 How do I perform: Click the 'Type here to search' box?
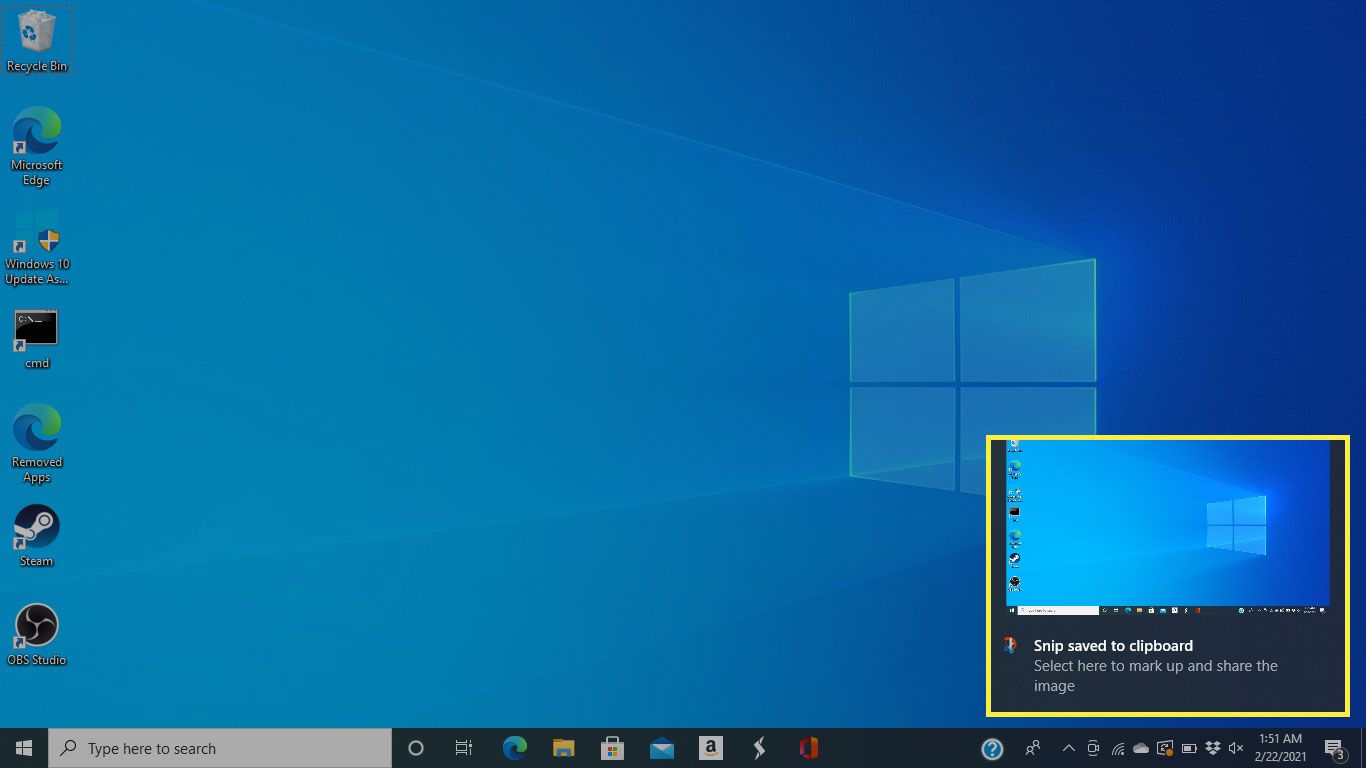[220, 748]
